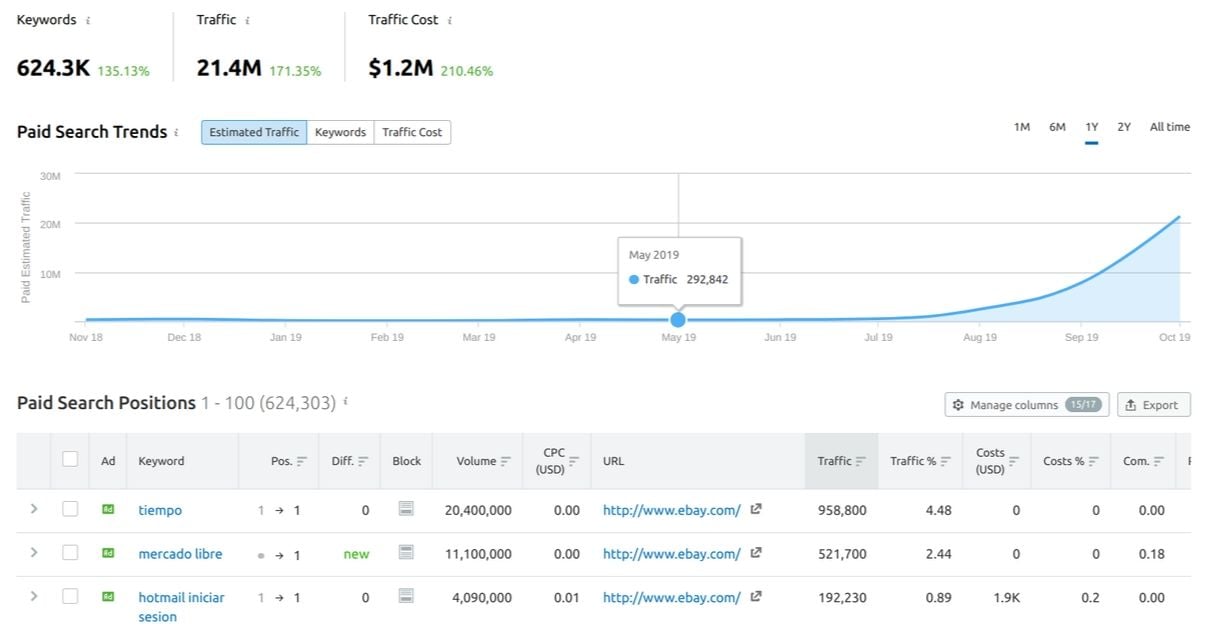This screenshot has width=1206, height=635.
Task: Click the 20,400,000 volume value
Action: (x=478, y=510)
